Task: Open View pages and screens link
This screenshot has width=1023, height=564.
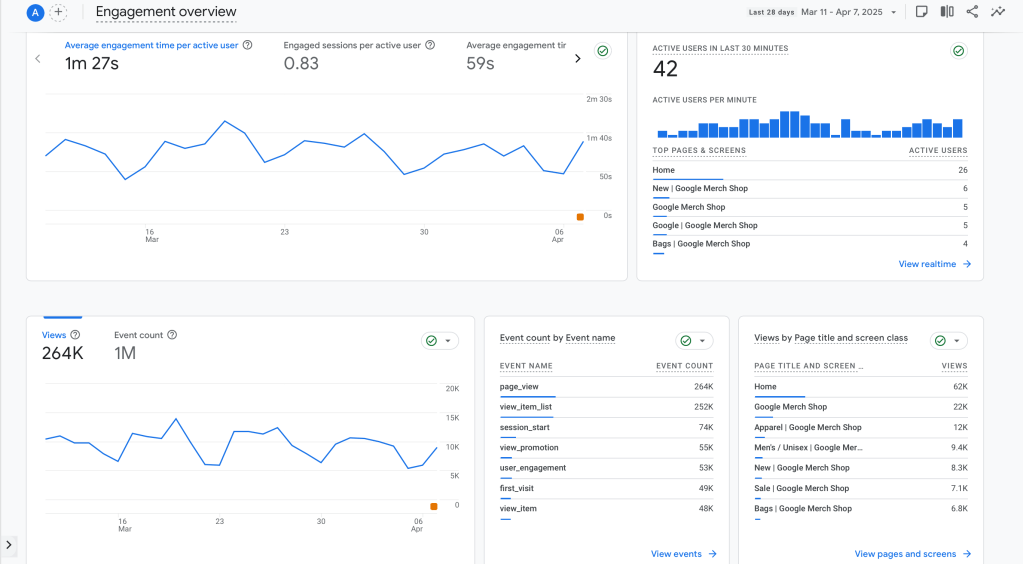Action: point(912,554)
